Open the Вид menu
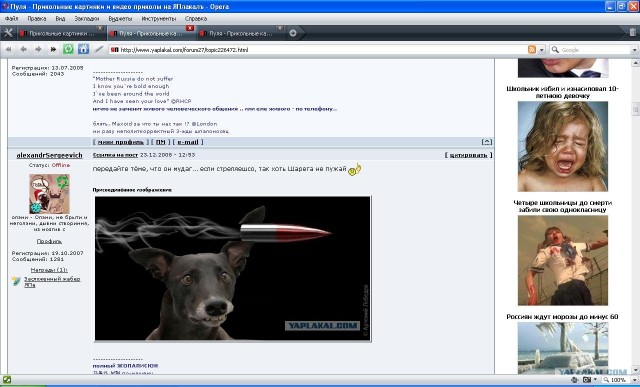 point(60,18)
